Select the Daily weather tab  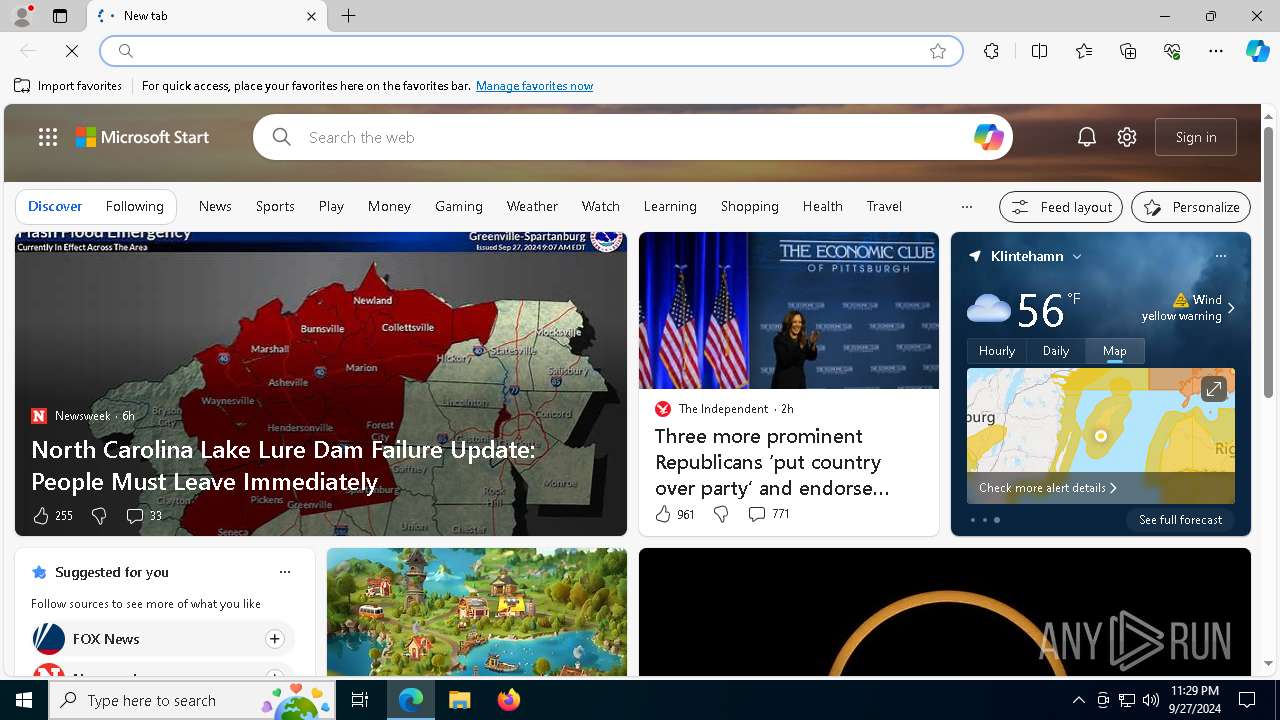click(x=1056, y=351)
